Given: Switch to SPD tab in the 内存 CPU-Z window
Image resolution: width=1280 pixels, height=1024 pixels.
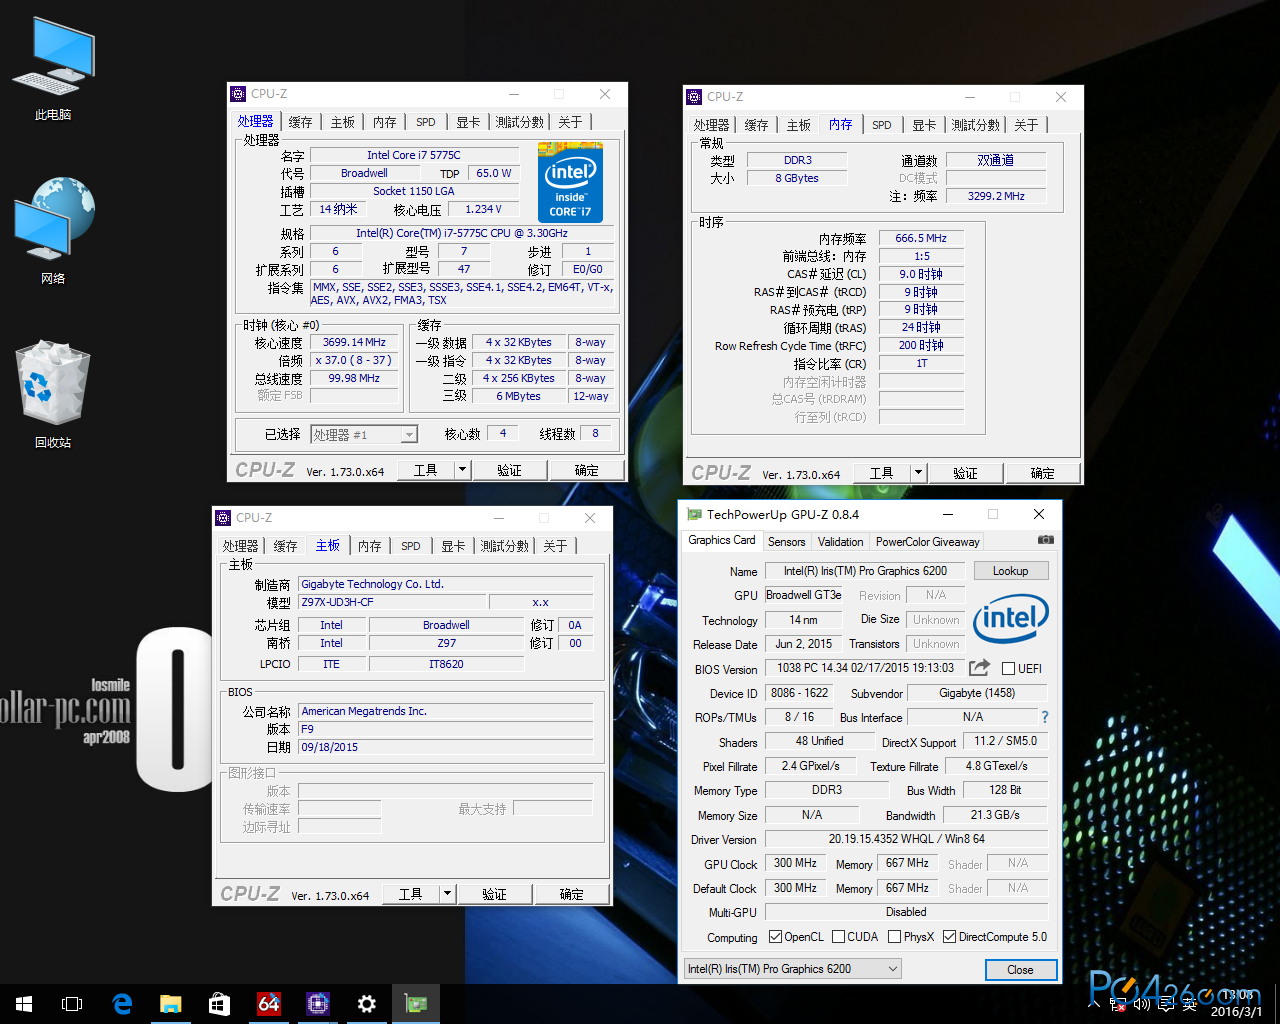Looking at the screenshot, I should pos(881,125).
